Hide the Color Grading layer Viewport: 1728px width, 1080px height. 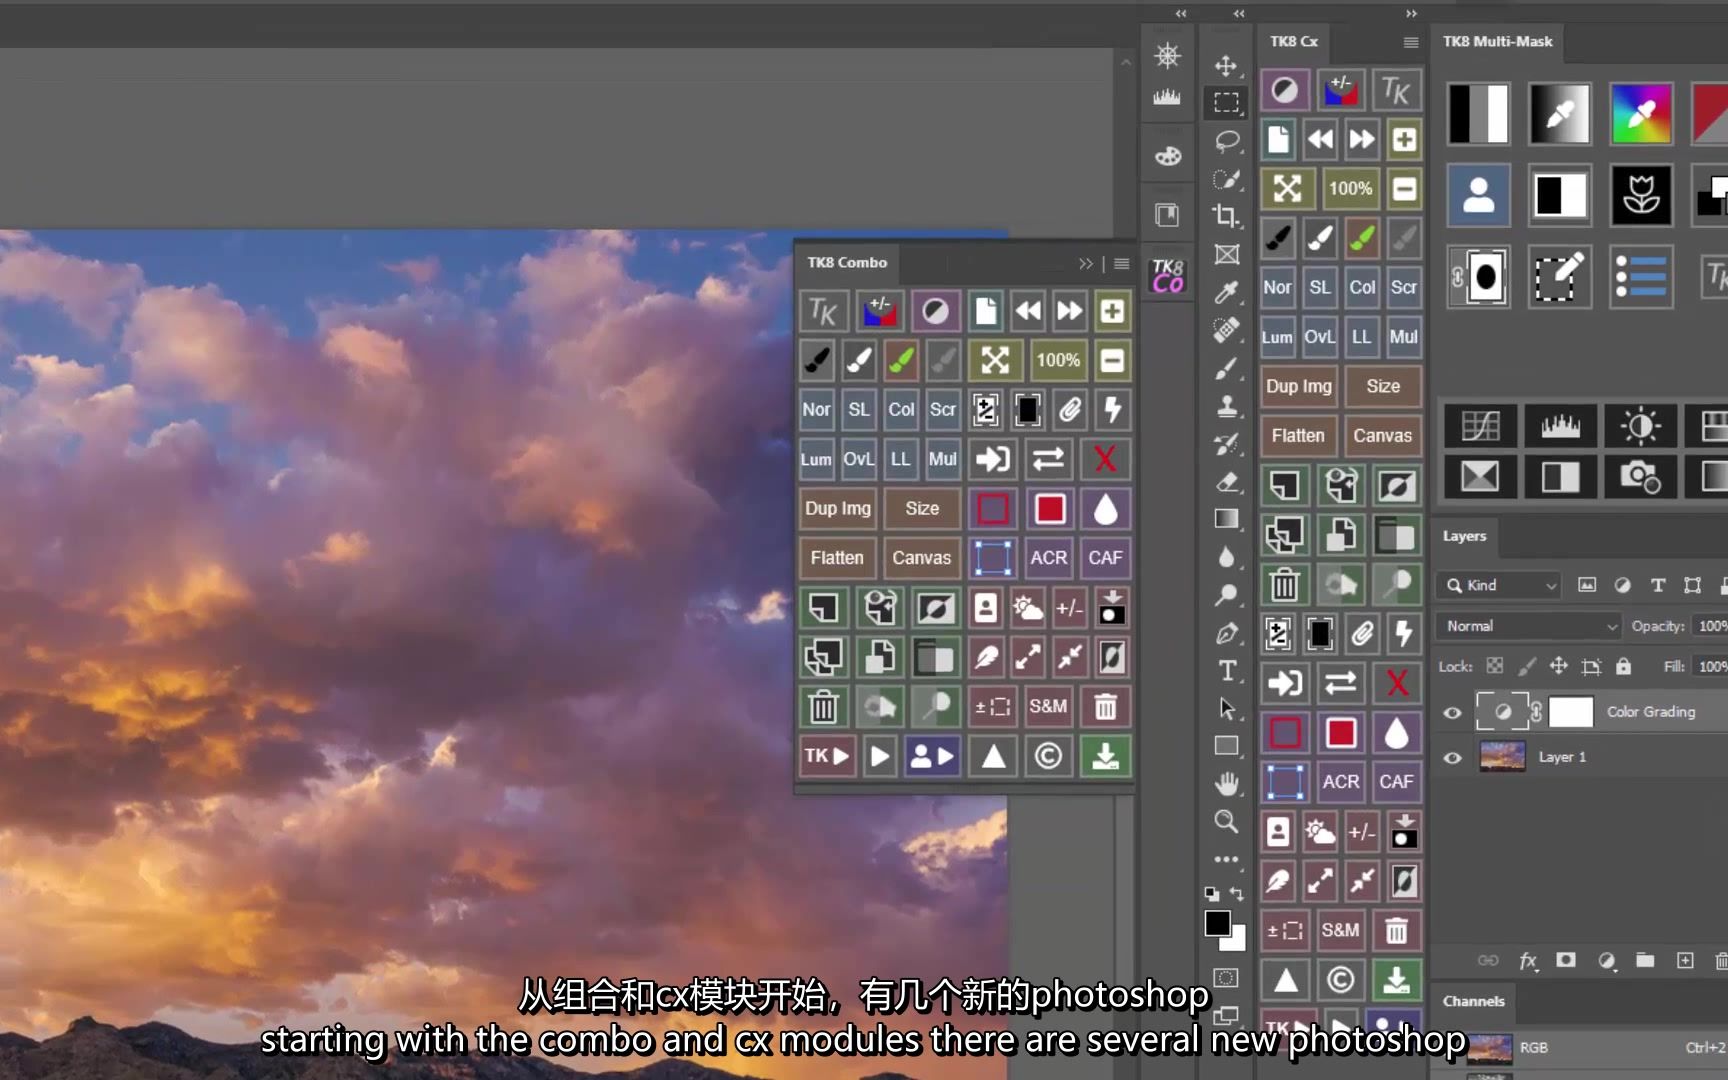[1453, 712]
